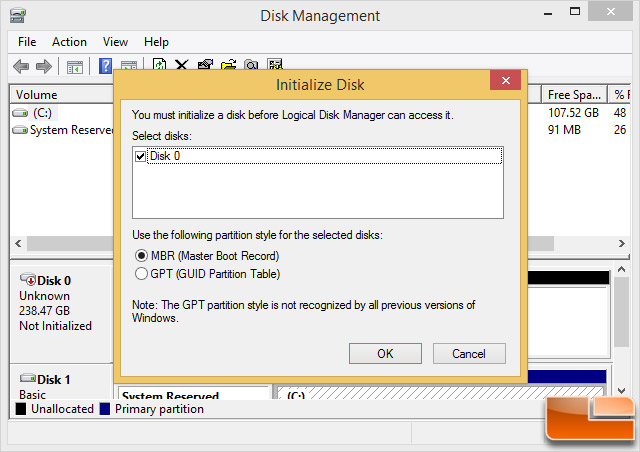This screenshot has width=640, height=452.
Task: Open the Help menu
Action: (x=156, y=42)
